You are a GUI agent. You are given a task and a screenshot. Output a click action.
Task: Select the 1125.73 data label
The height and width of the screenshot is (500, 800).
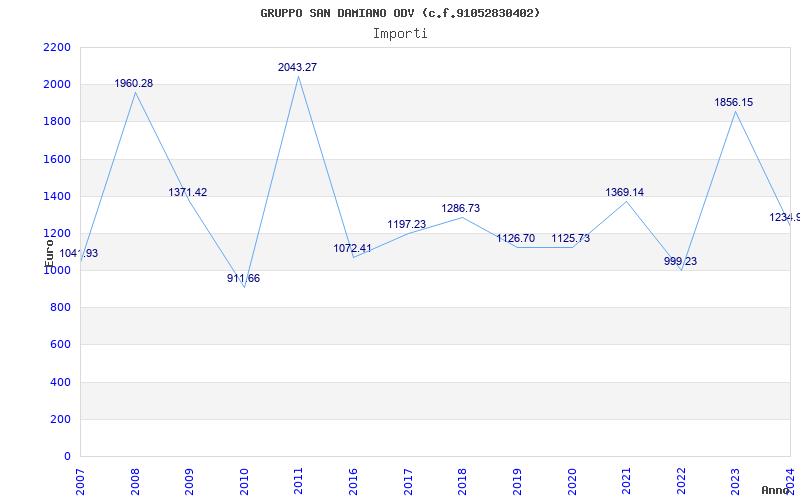(x=570, y=238)
